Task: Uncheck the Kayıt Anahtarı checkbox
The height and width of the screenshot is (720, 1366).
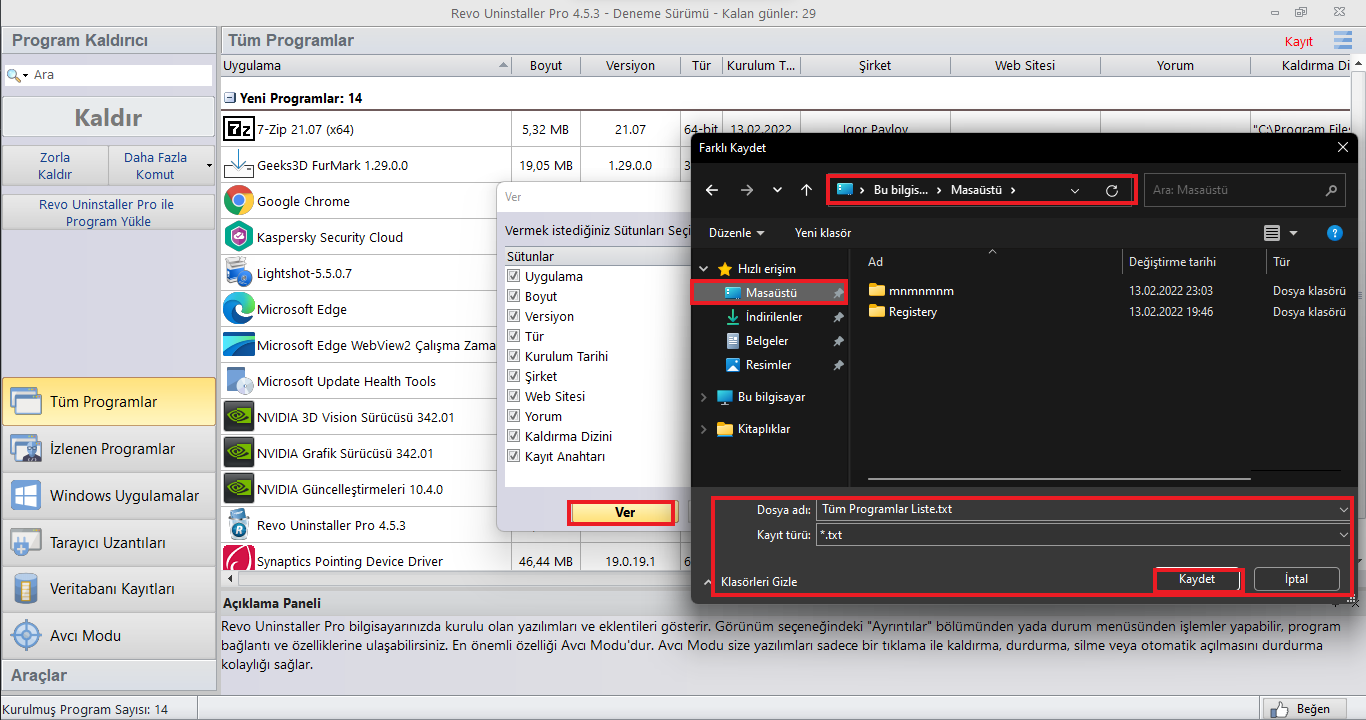Action: [x=514, y=456]
